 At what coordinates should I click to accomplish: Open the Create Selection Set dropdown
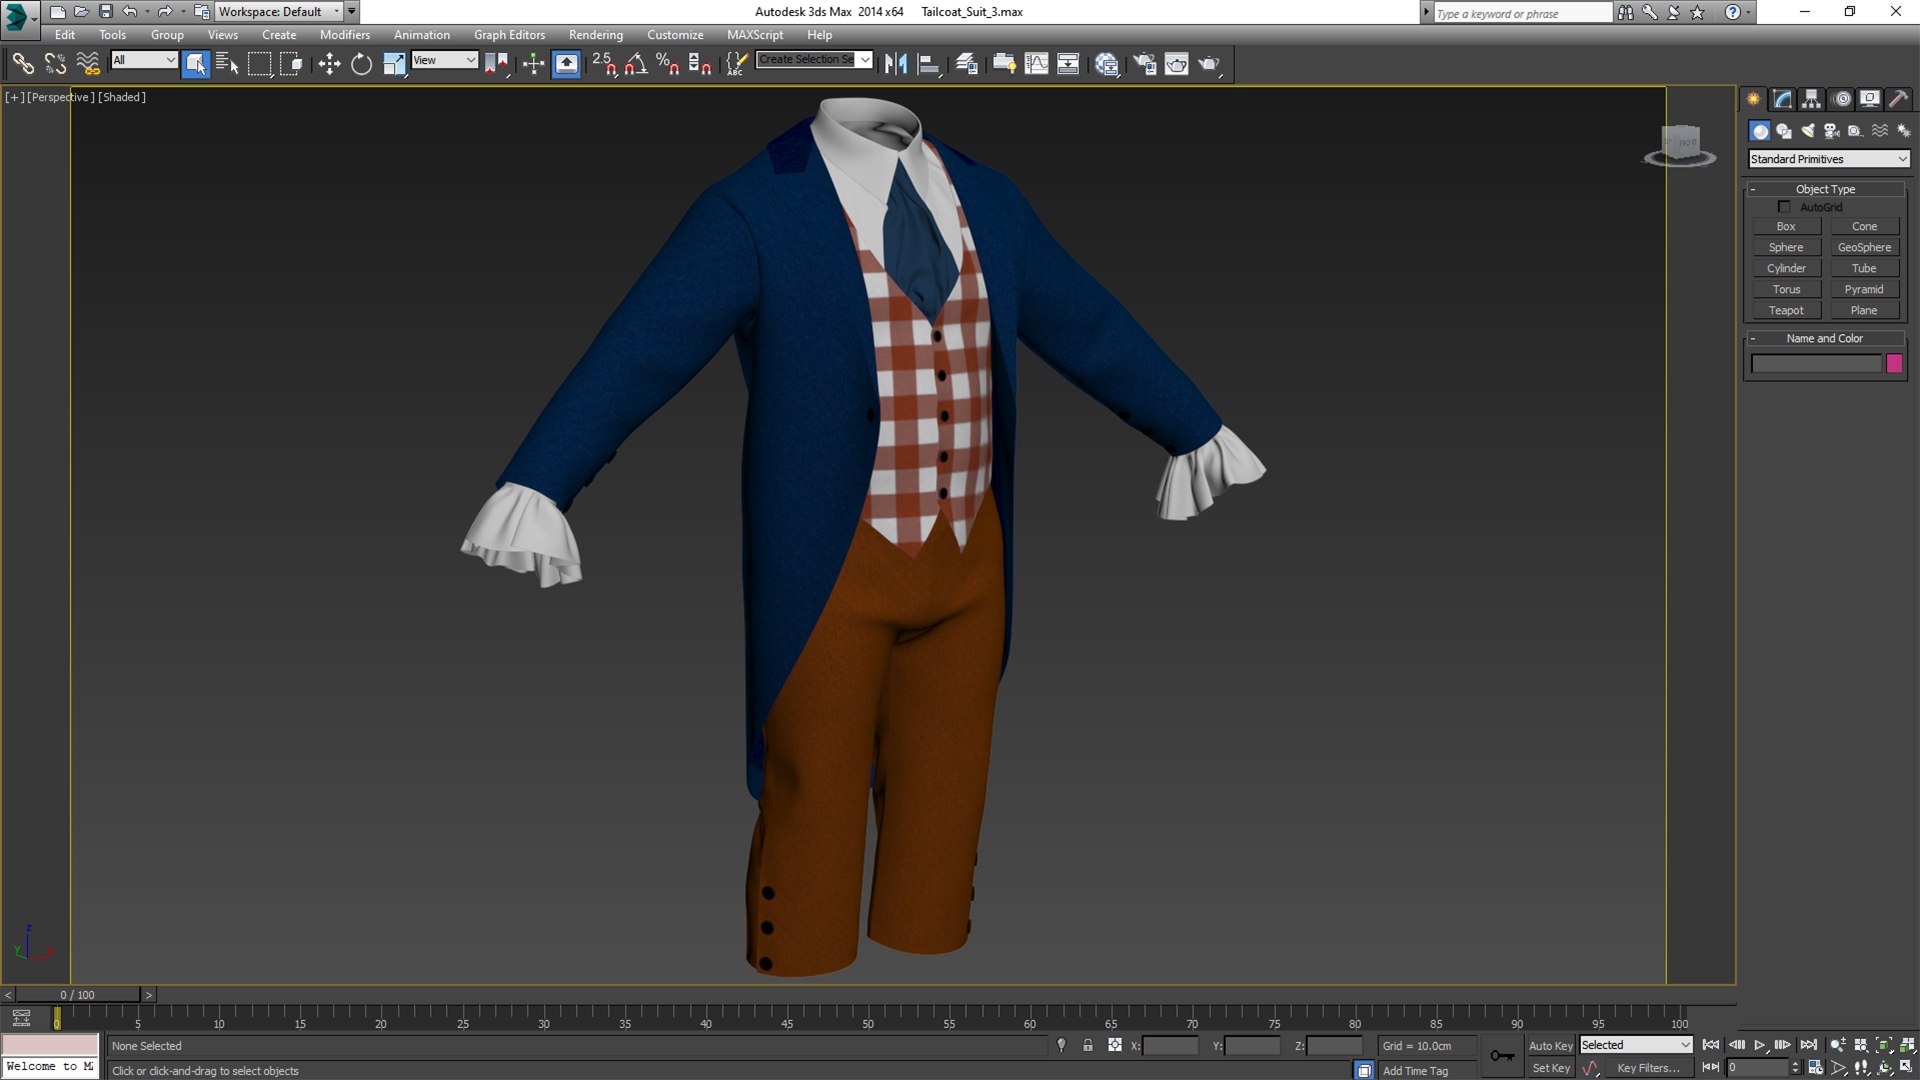pos(814,60)
